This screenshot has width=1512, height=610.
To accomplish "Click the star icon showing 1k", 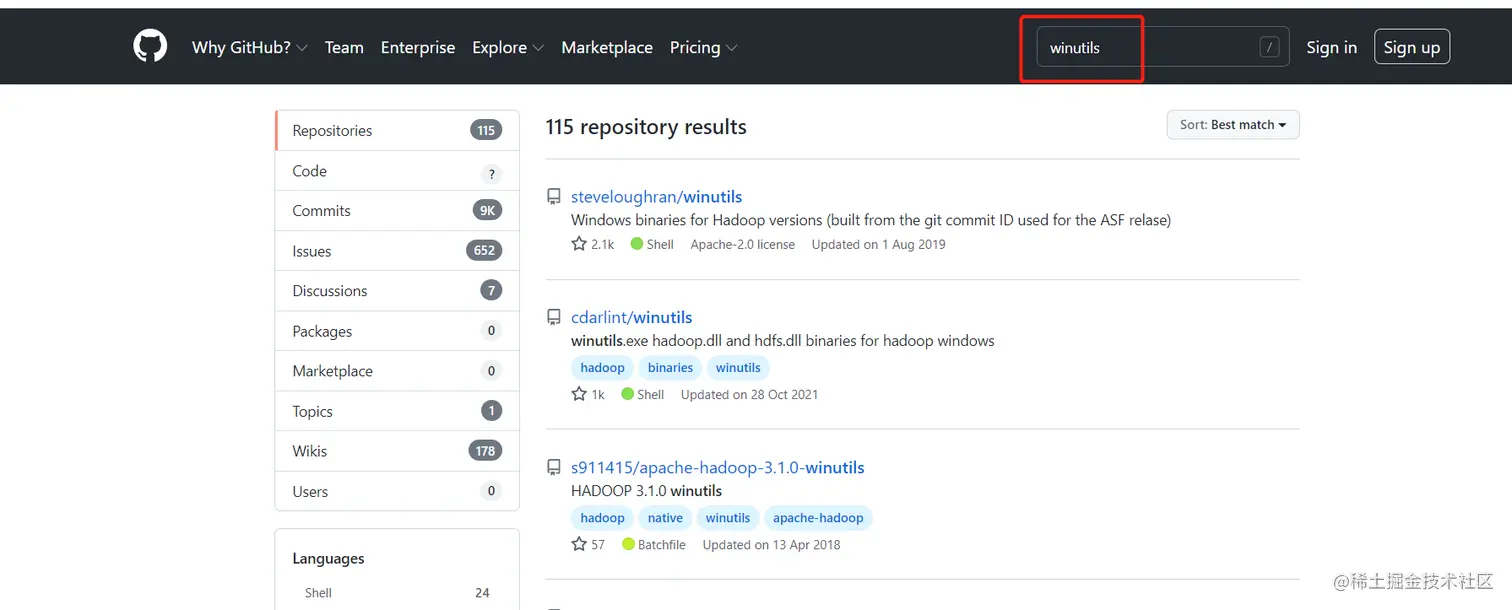I will (x=579, y=394).
